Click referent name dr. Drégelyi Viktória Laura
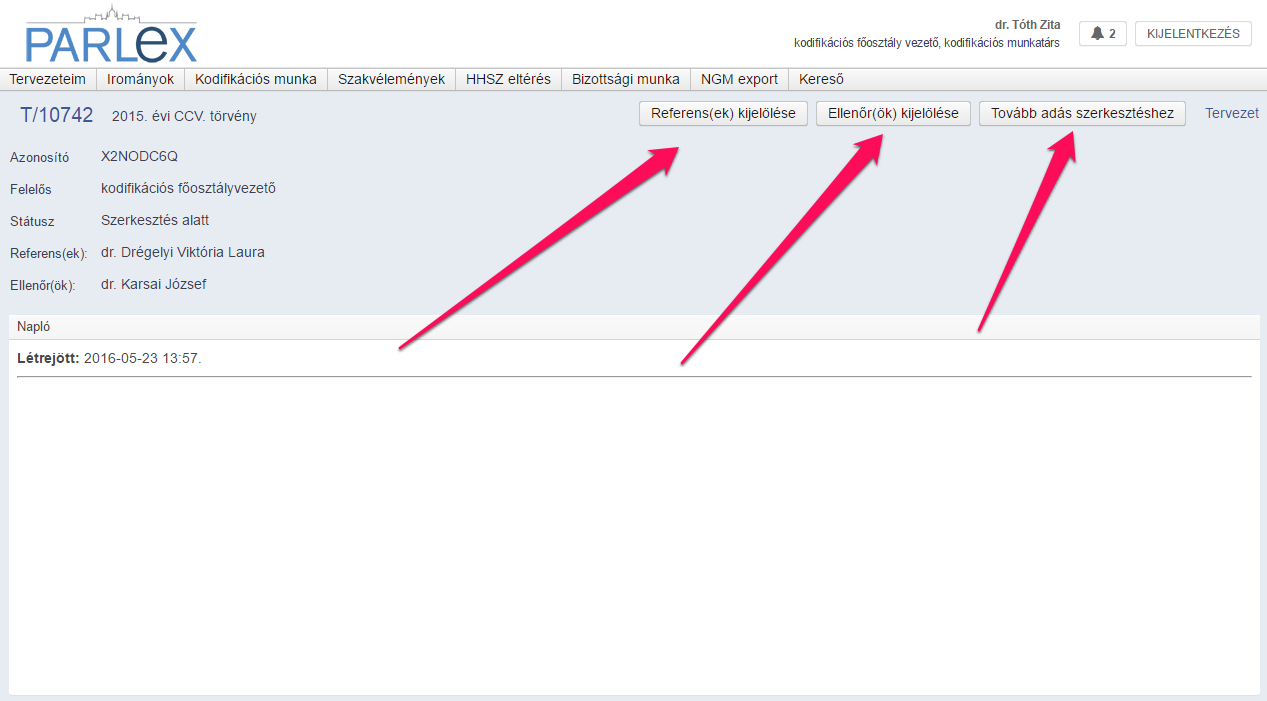The width and height of the screenshot is (1267, 701). click(183, 252)
